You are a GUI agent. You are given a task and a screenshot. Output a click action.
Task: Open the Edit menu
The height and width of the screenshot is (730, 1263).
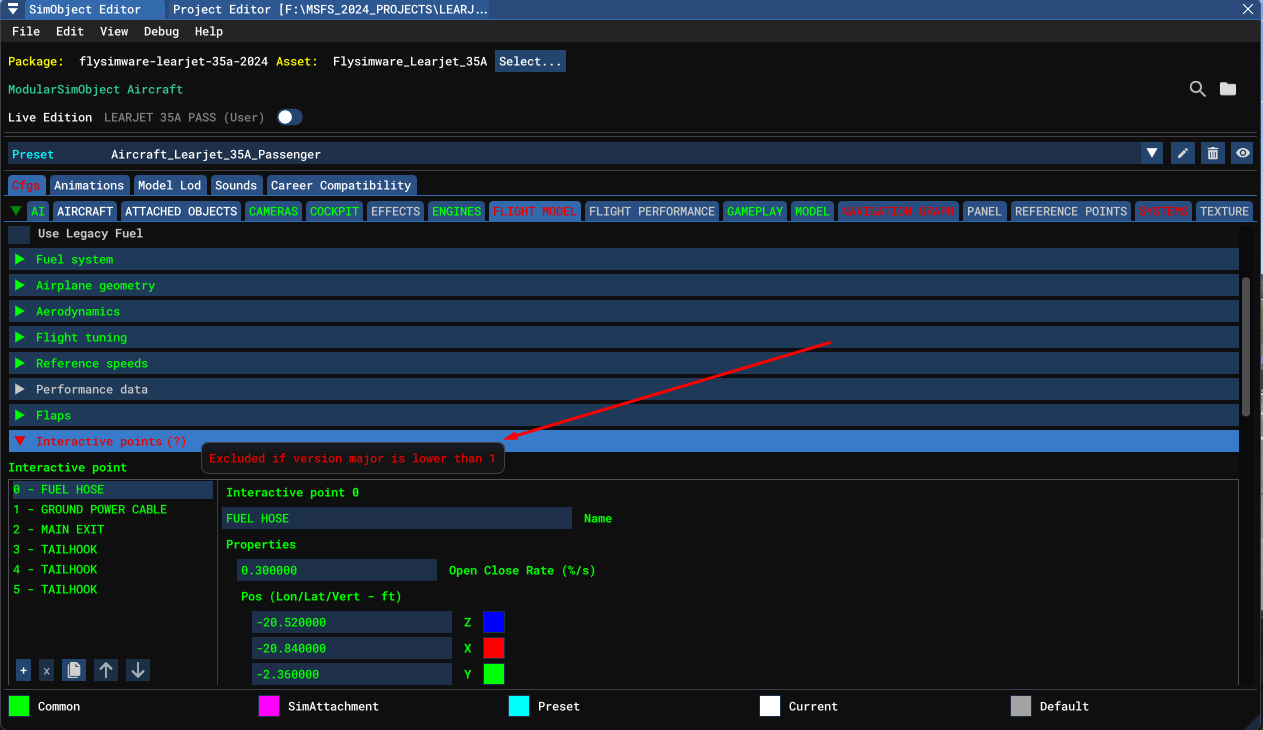70,32
